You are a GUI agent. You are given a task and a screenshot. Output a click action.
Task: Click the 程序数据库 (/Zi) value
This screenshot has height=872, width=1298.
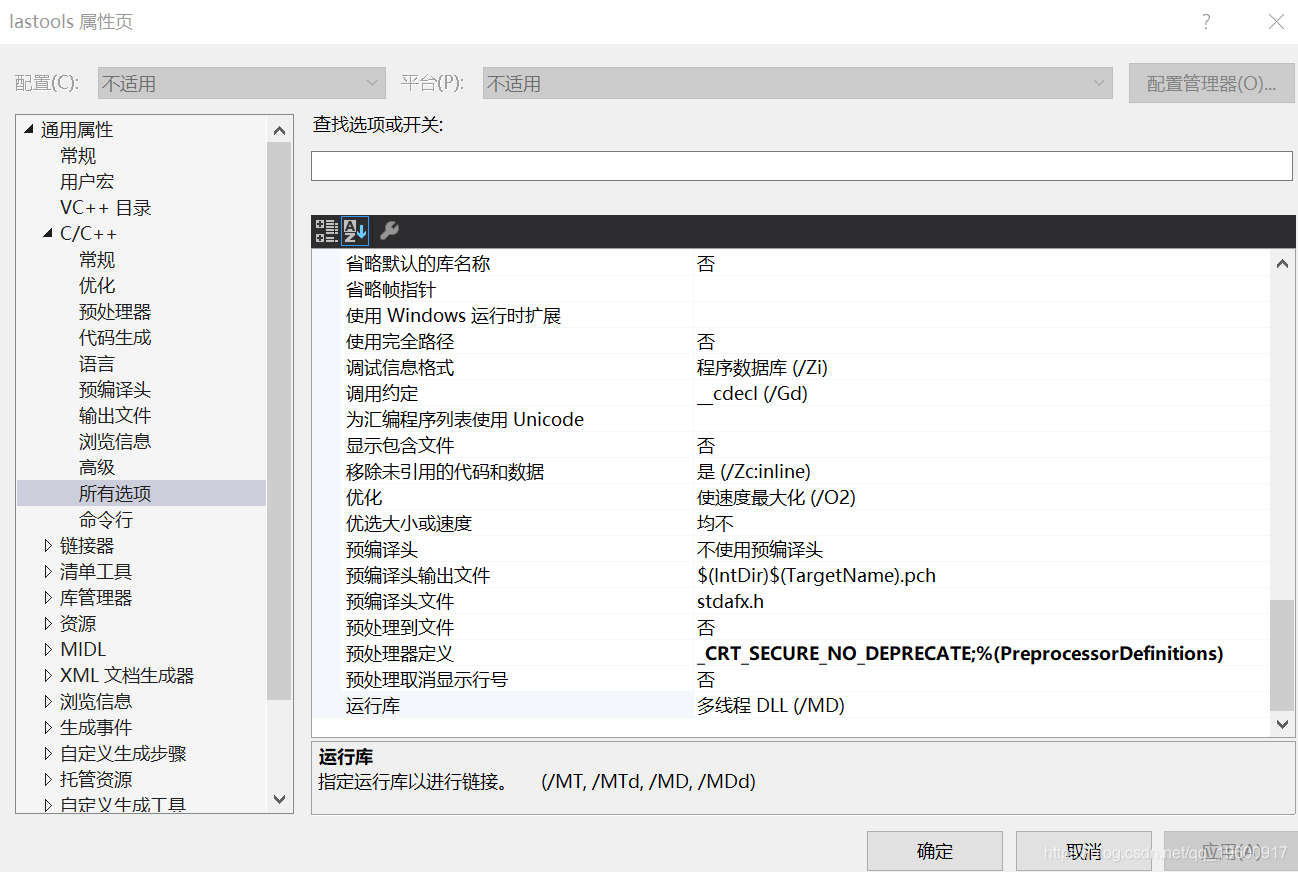[x=762, y=367]
